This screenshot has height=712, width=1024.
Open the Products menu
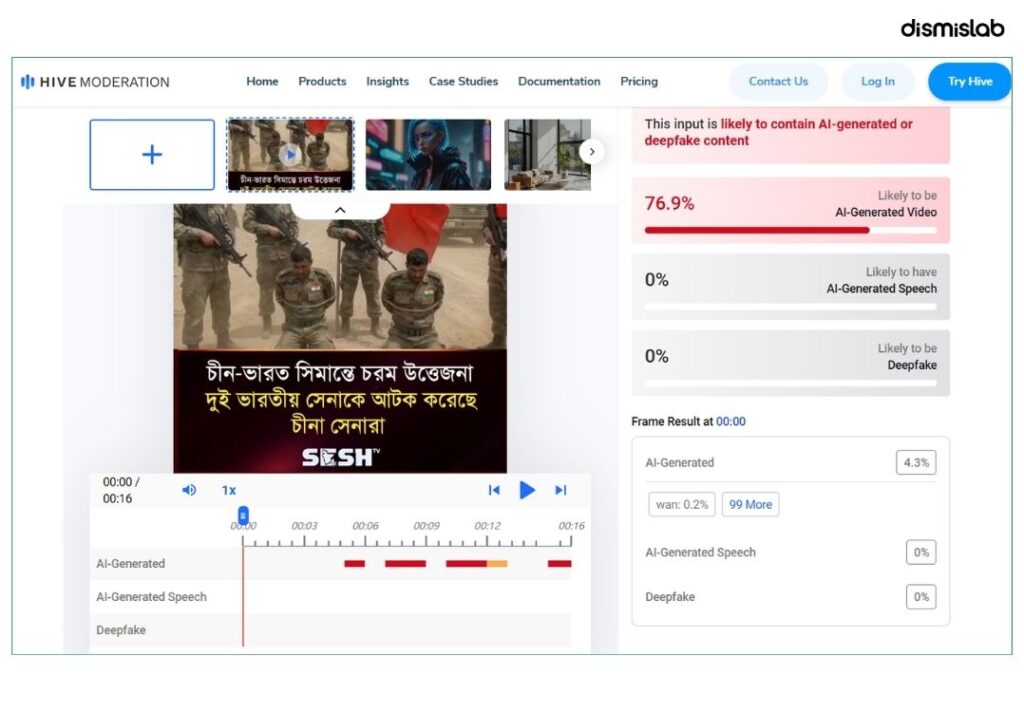pos(322,82)
